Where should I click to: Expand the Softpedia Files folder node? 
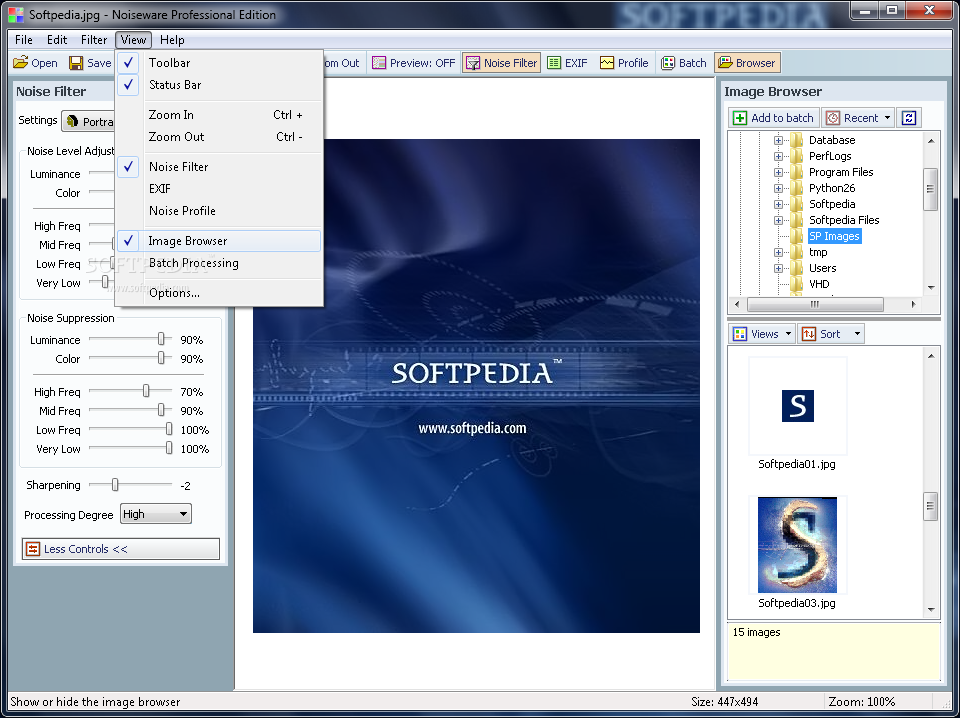click(x=778, y=220)
